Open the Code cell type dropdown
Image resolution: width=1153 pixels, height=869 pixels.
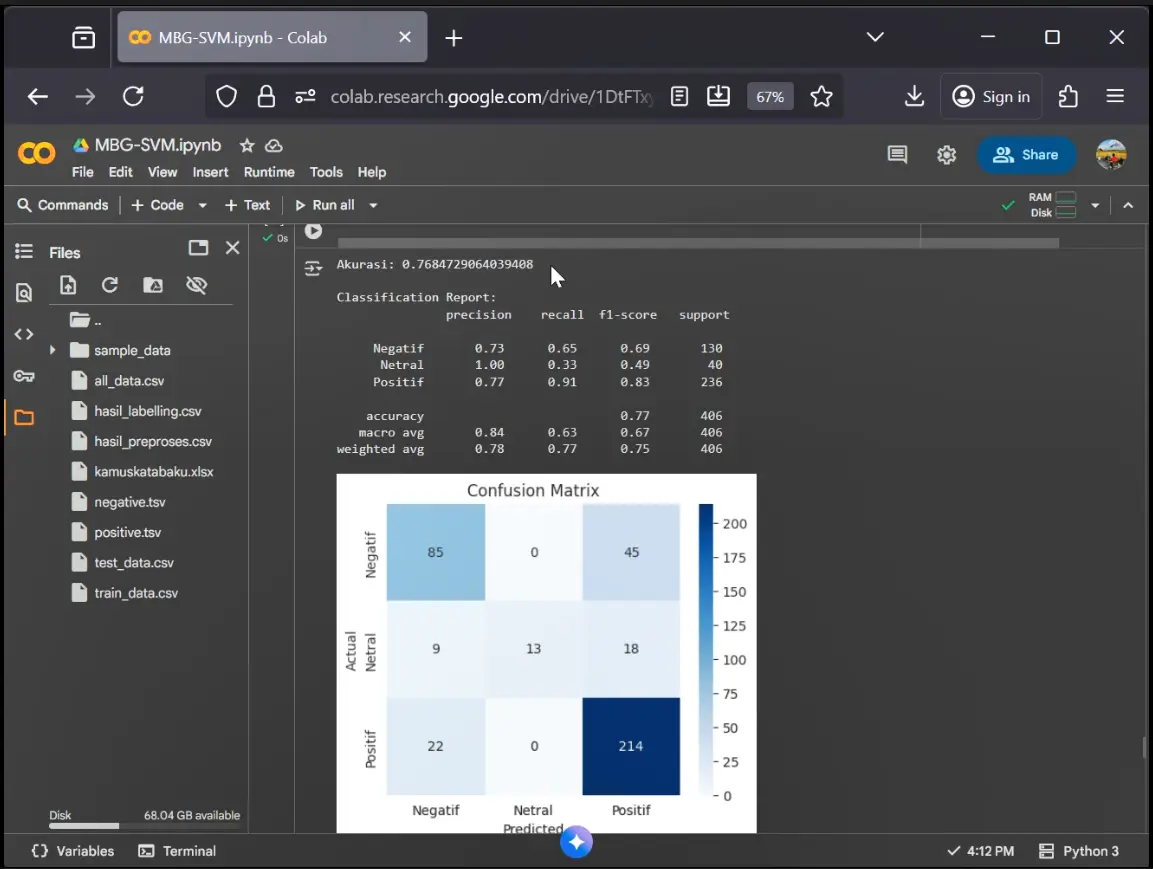(201, 205)
